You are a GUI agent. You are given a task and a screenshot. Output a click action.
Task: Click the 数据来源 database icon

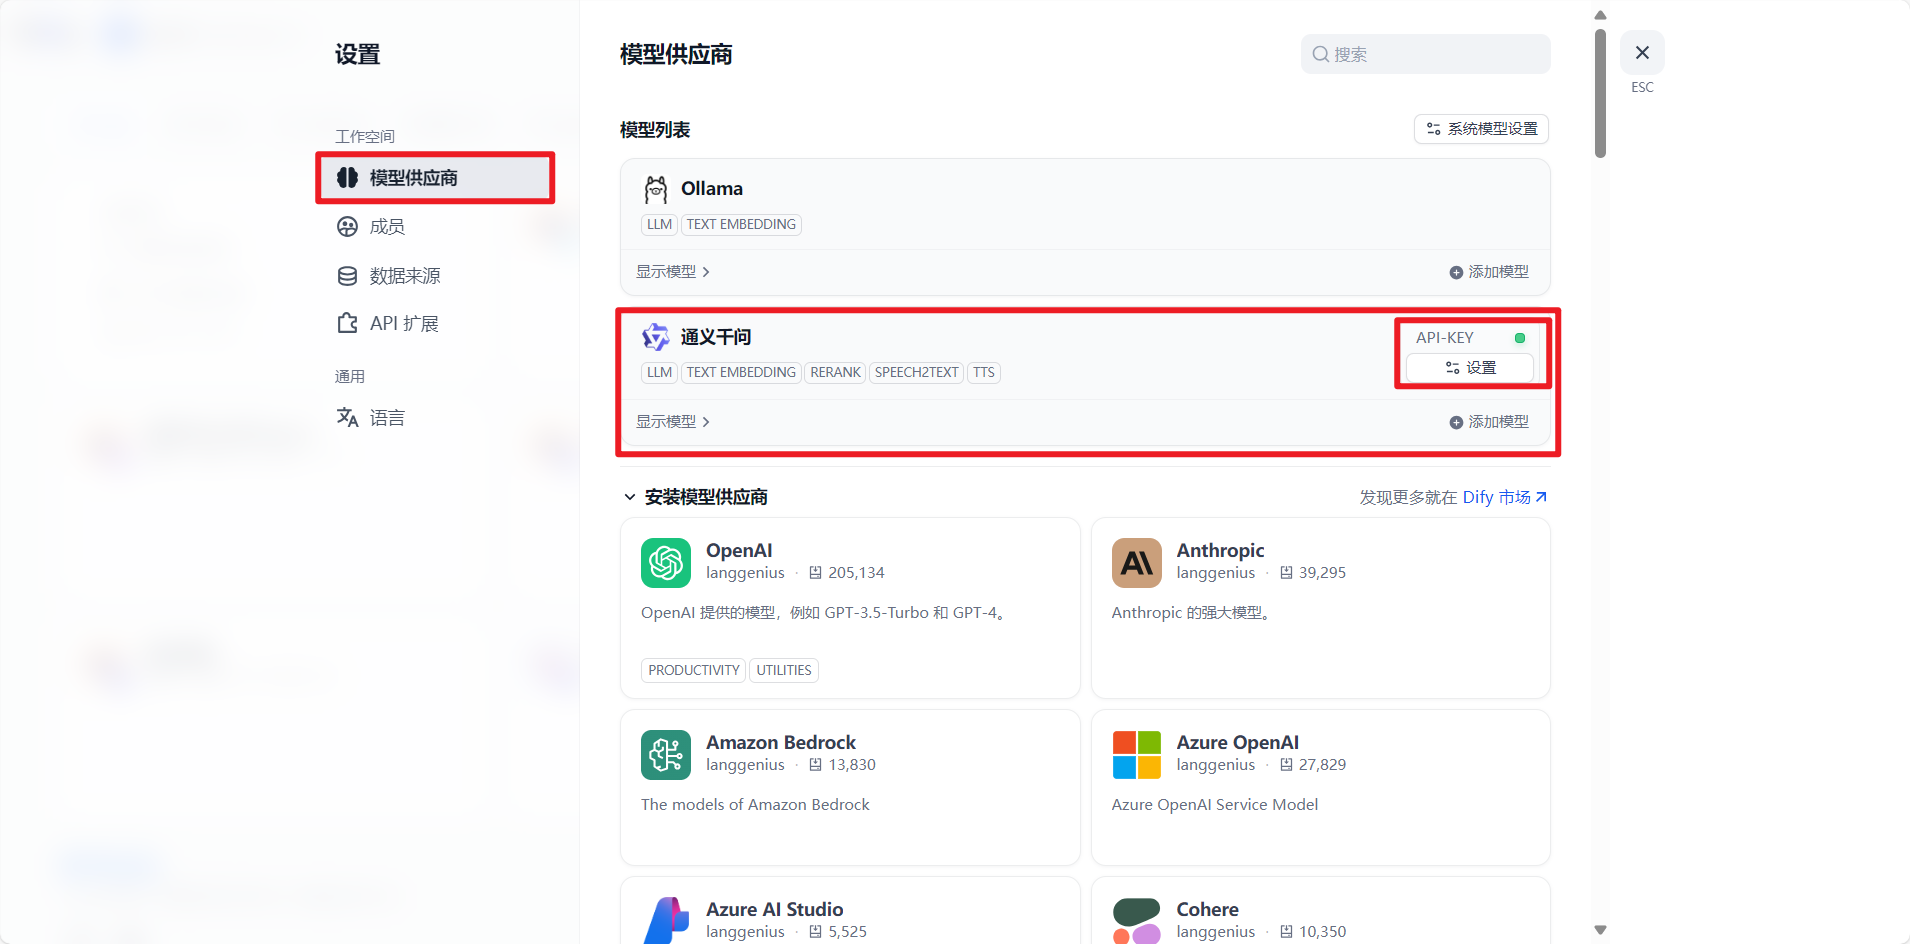[x=347, y=276]
